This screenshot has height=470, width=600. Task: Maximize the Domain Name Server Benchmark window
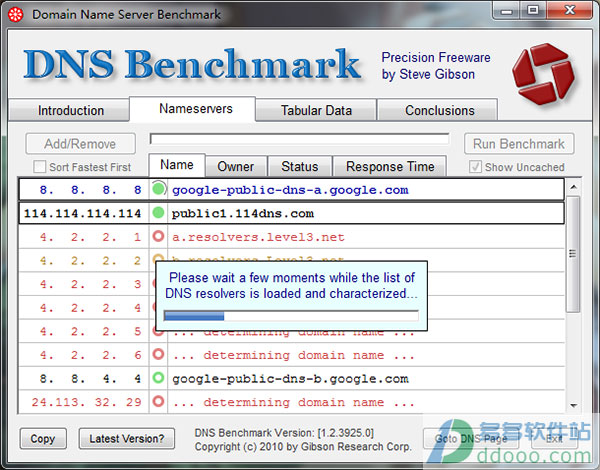[533, 10]
